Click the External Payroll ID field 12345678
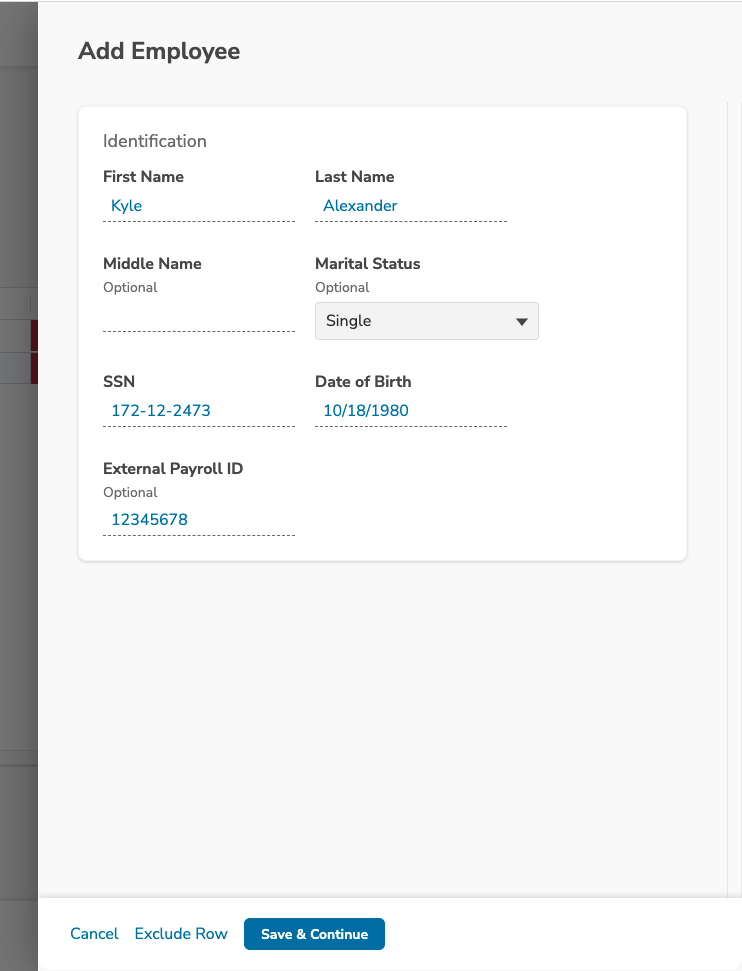 pos(199,520)
